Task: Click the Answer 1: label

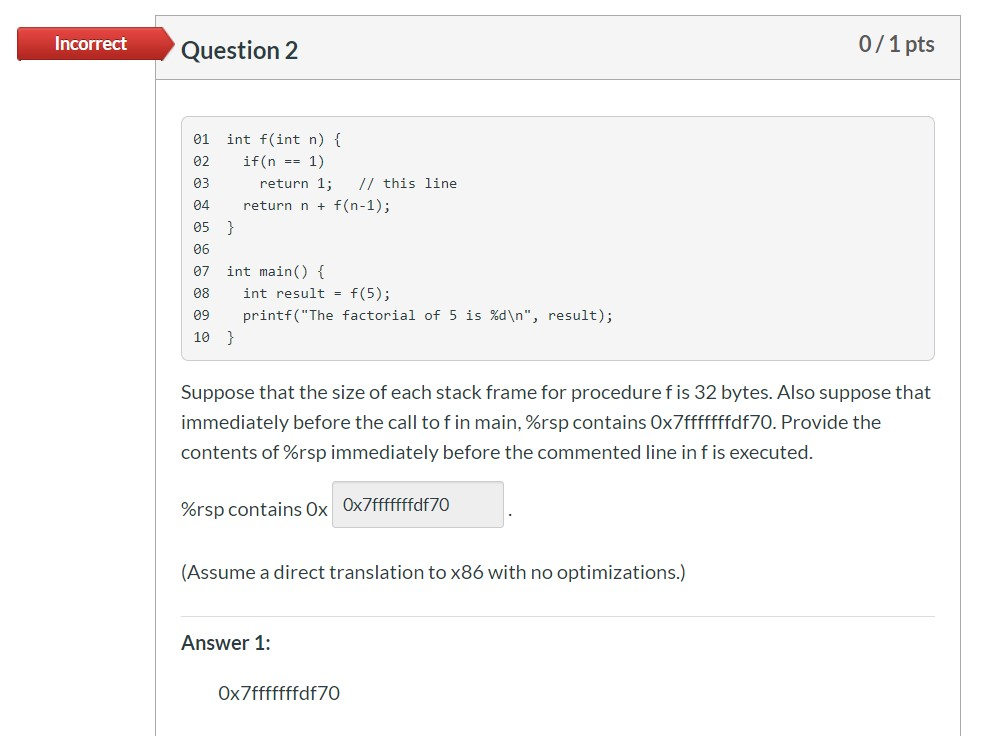Action: [x=225, y=644]
